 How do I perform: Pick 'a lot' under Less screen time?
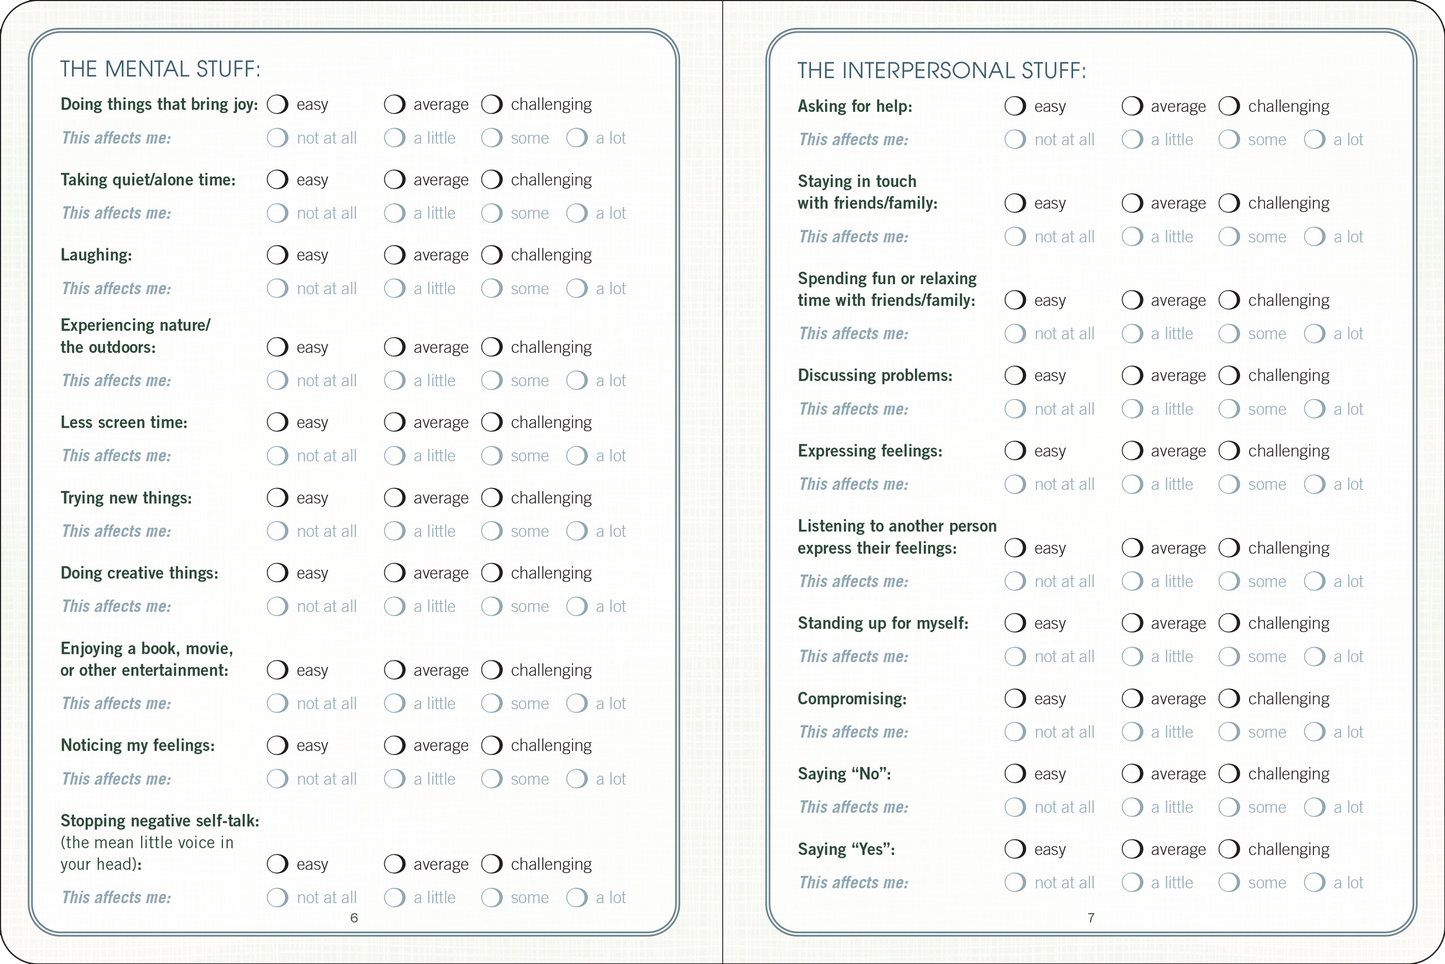(577, 456)
